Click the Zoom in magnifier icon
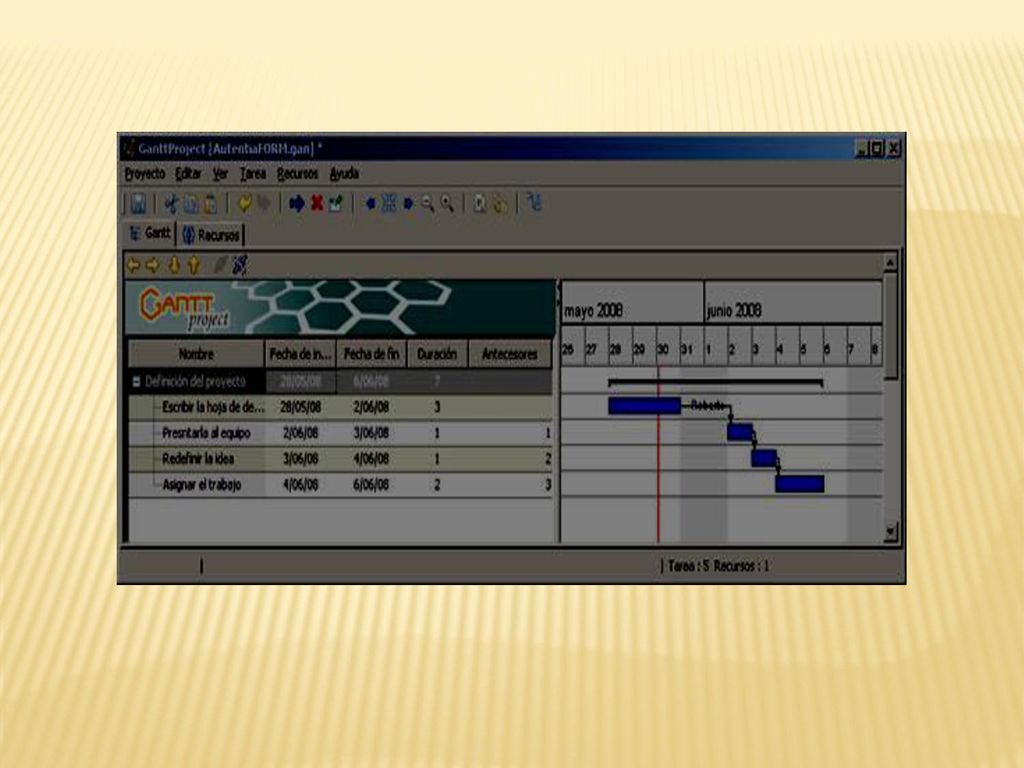 (x=447, y=204)
